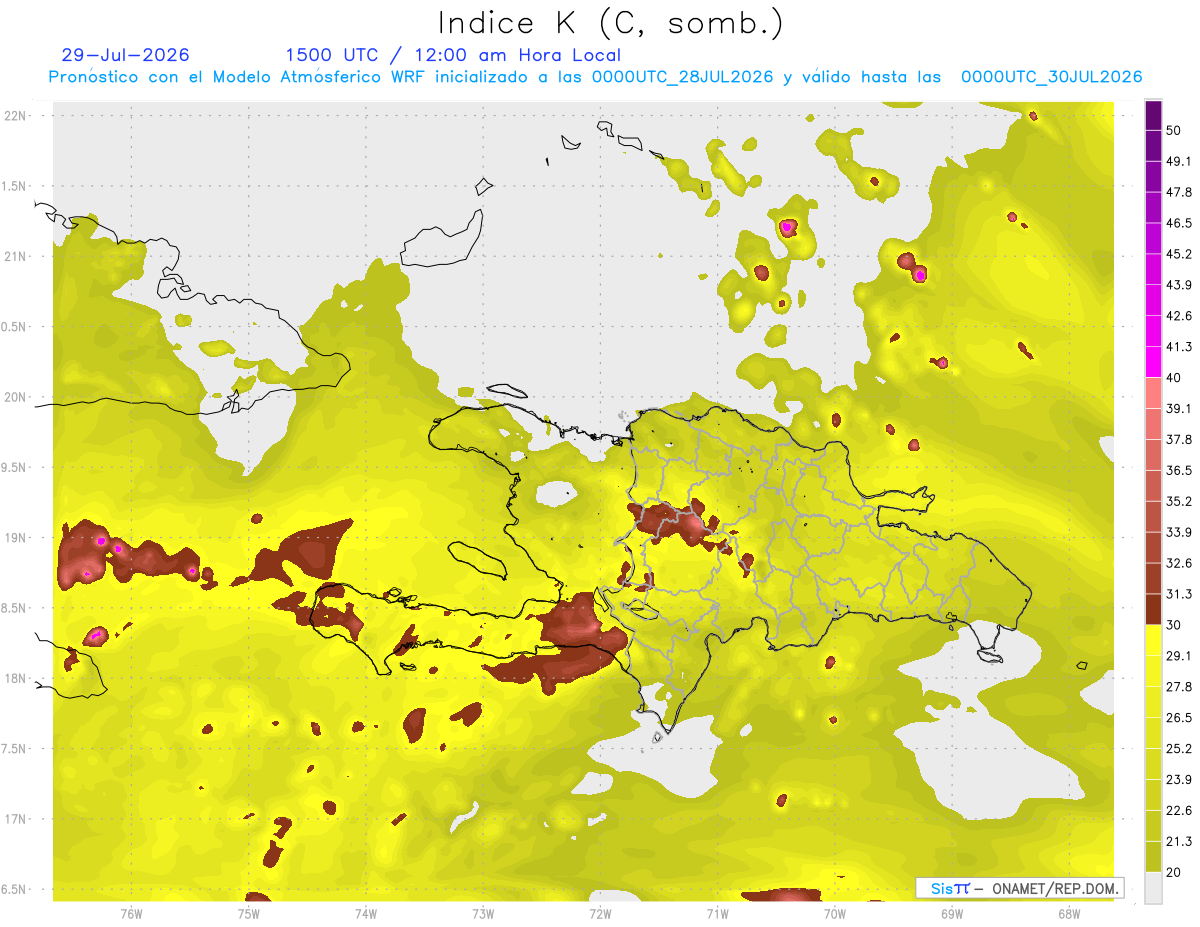Click the latitude label '18N'

point(14,678)
